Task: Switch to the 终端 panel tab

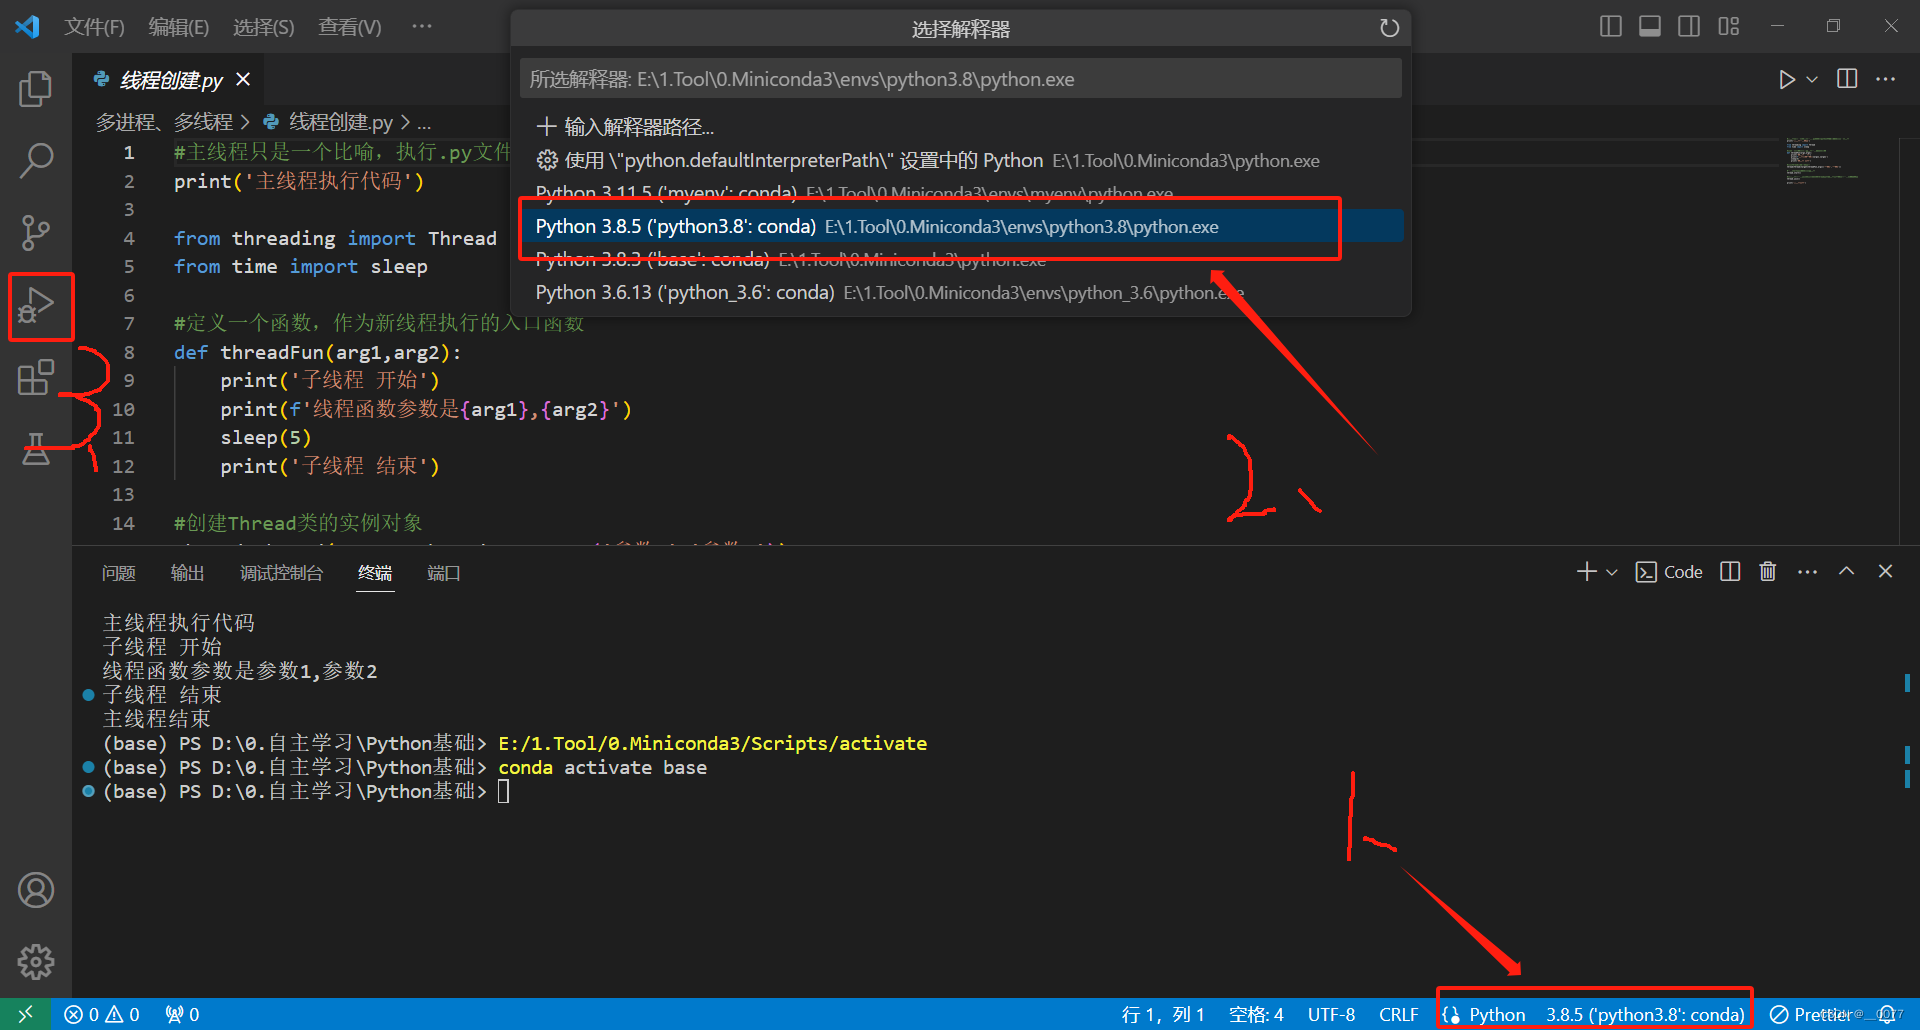Action: 375,573
